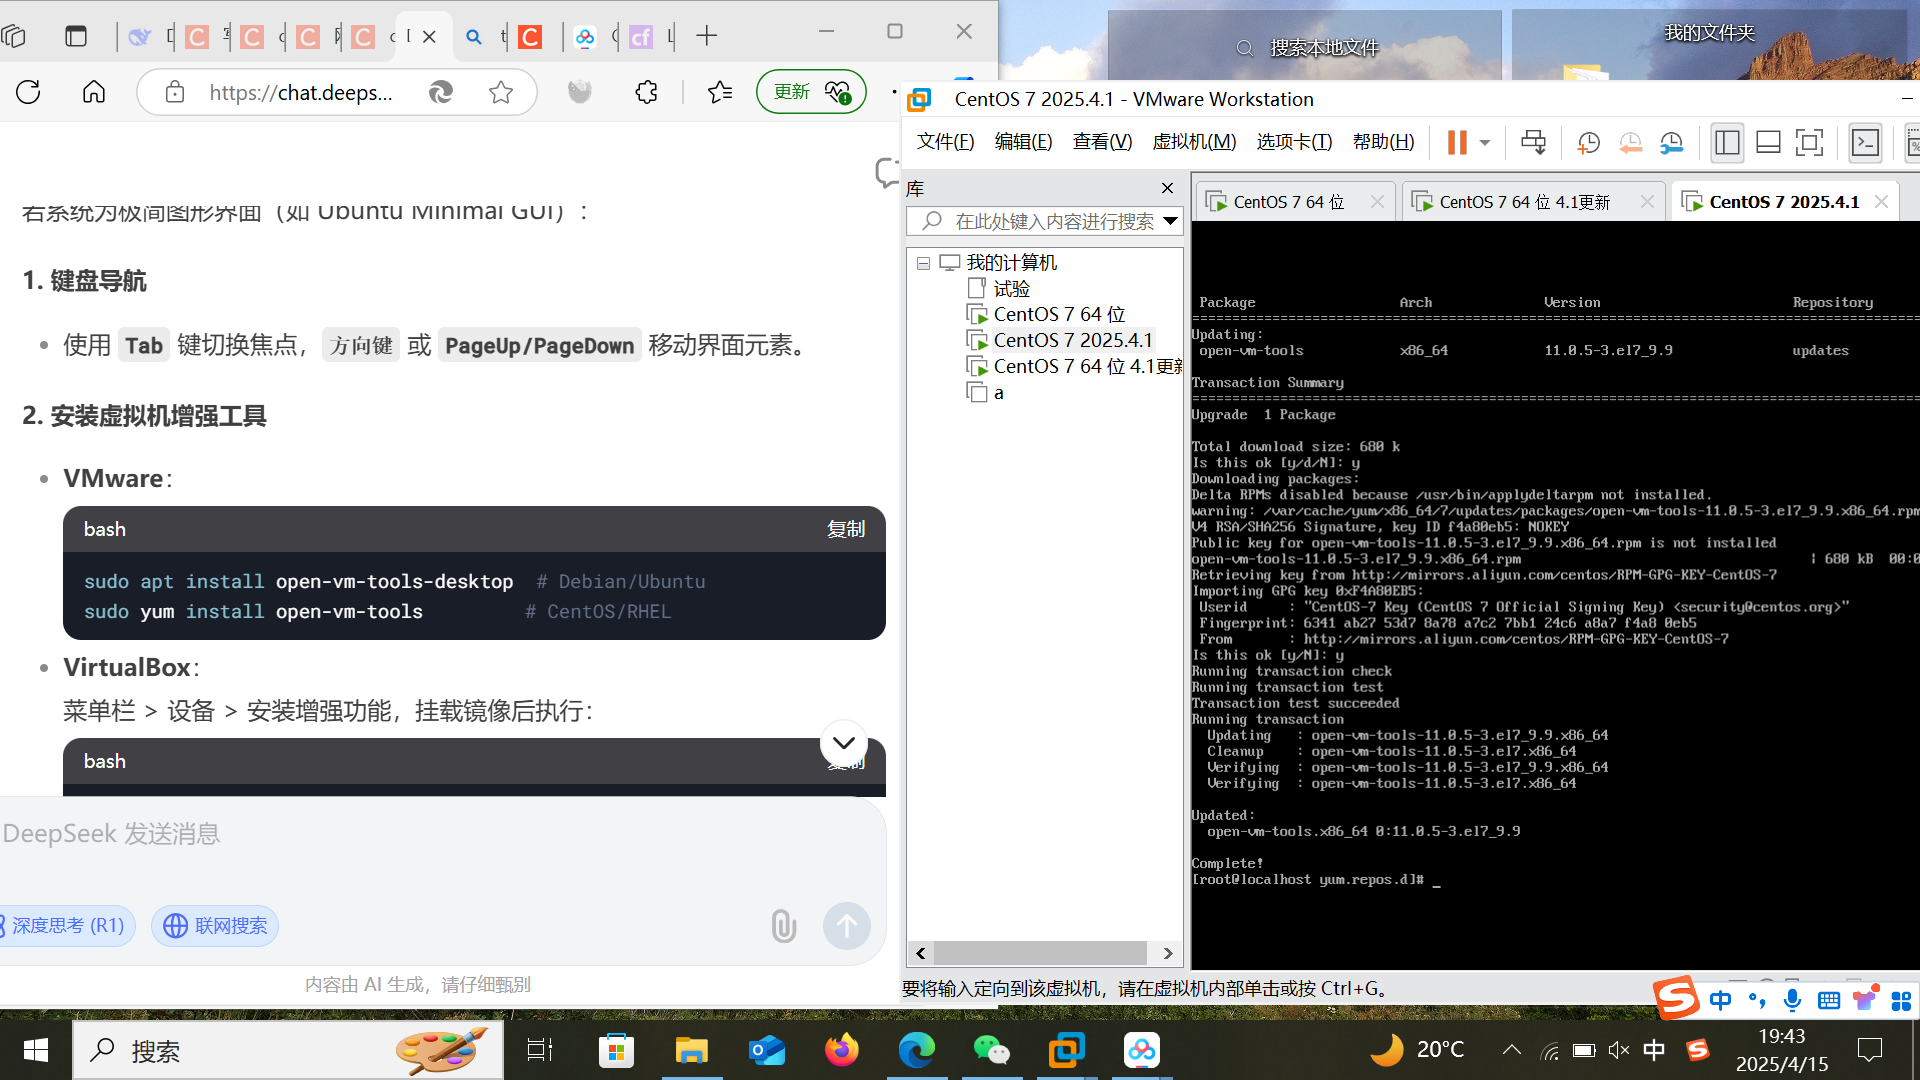Toggle the console view button

pyautogui.click(x=1866, y=142)
